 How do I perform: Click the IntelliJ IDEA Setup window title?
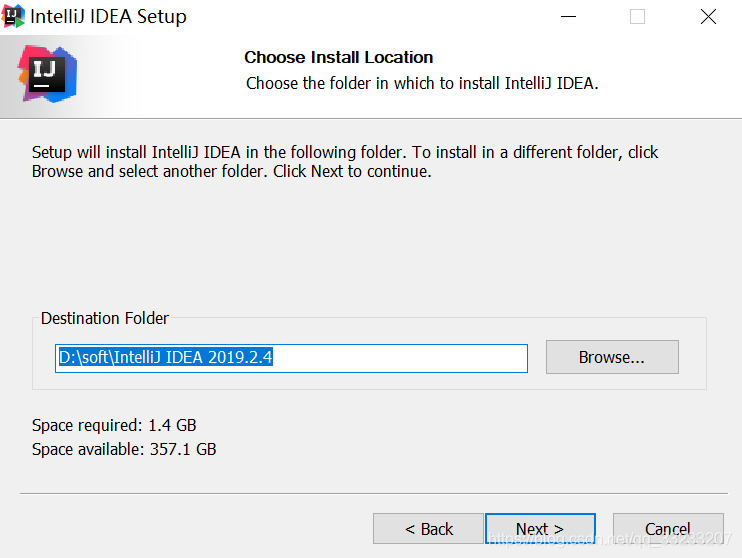pos(108,17)
